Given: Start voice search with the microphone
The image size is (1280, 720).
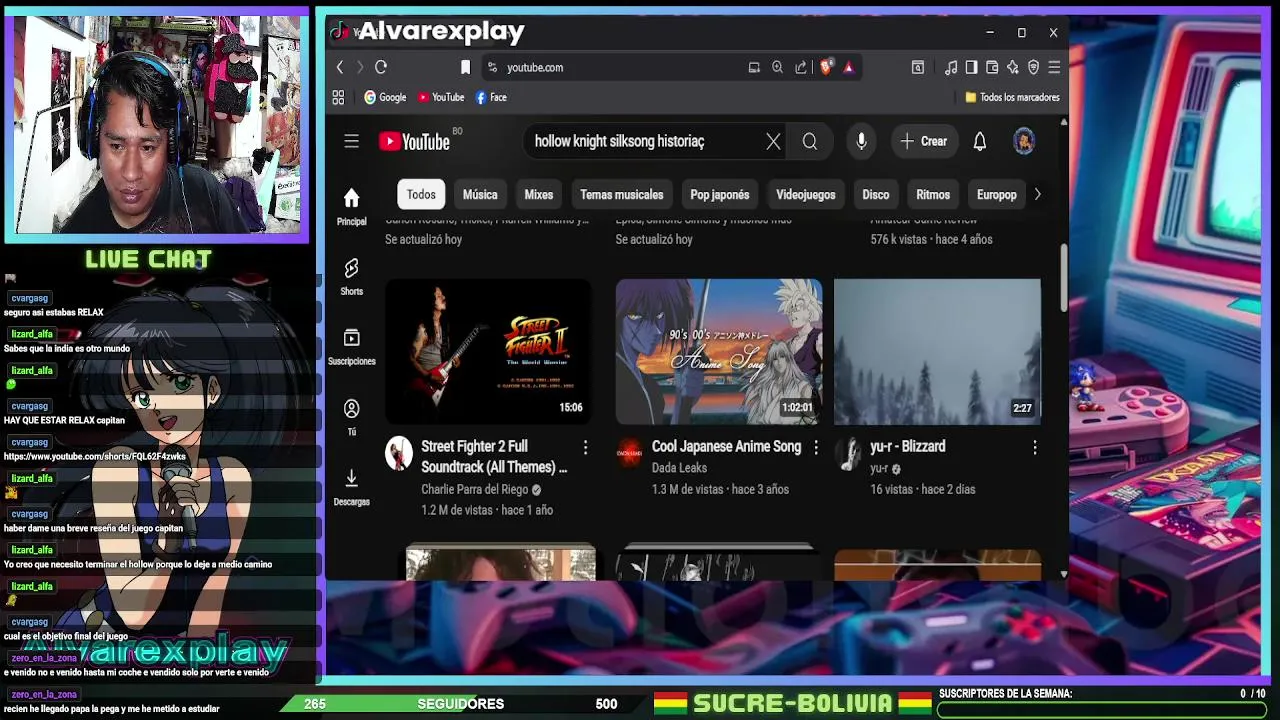Looking at the screenshot, I should point(861,142).
